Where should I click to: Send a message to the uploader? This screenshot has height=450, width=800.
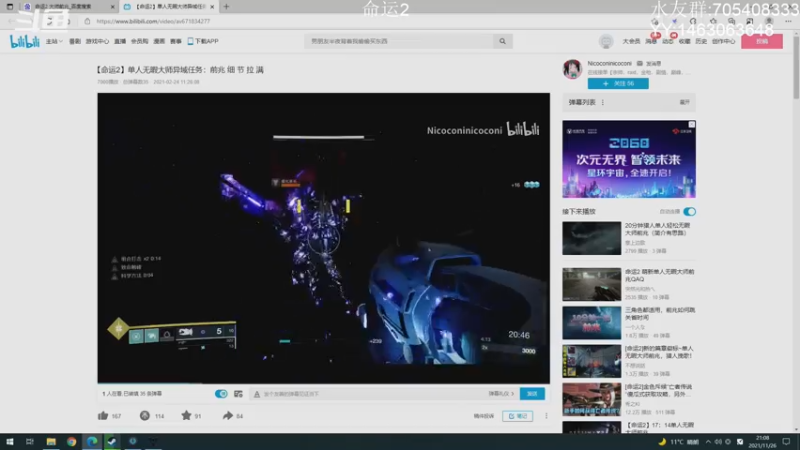(x=649, y=63)
